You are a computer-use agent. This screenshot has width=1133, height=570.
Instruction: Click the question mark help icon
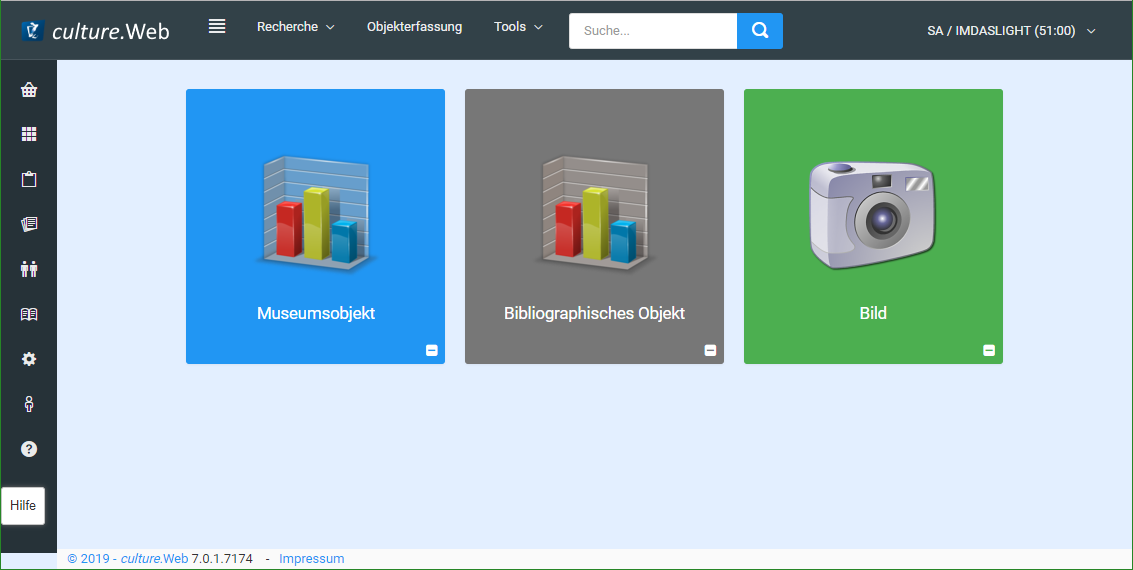click(x=29, y=449)
